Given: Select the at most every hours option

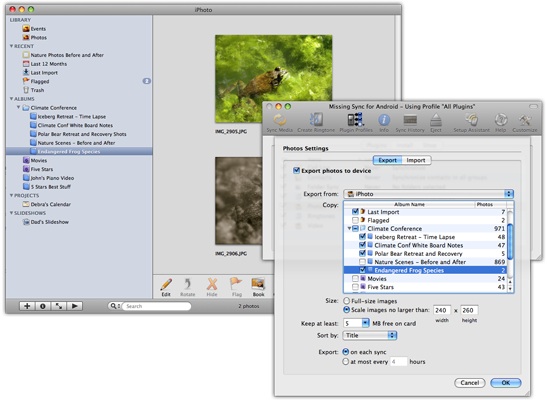Looking at the screenshot, I should [346, 362].
